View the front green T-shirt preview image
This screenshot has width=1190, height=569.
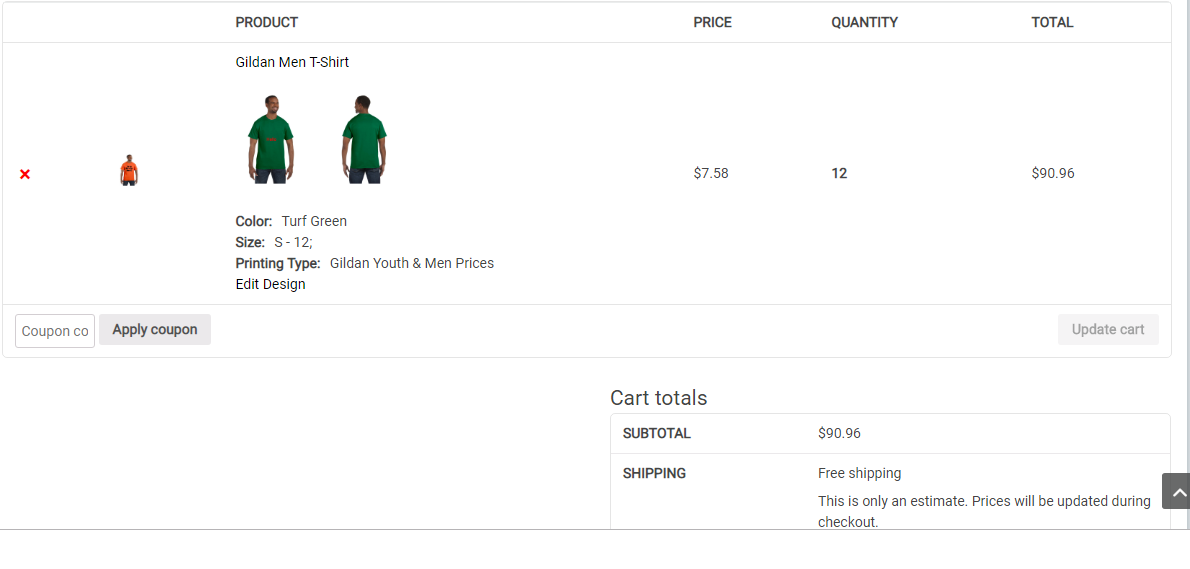[271, 140]
